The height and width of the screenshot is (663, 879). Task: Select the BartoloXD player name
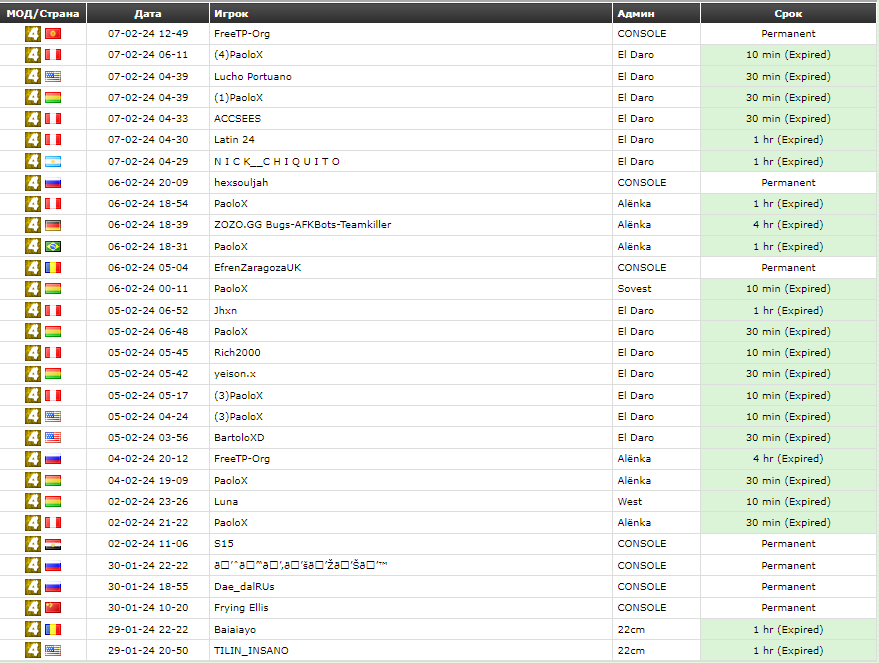[239, 438]
